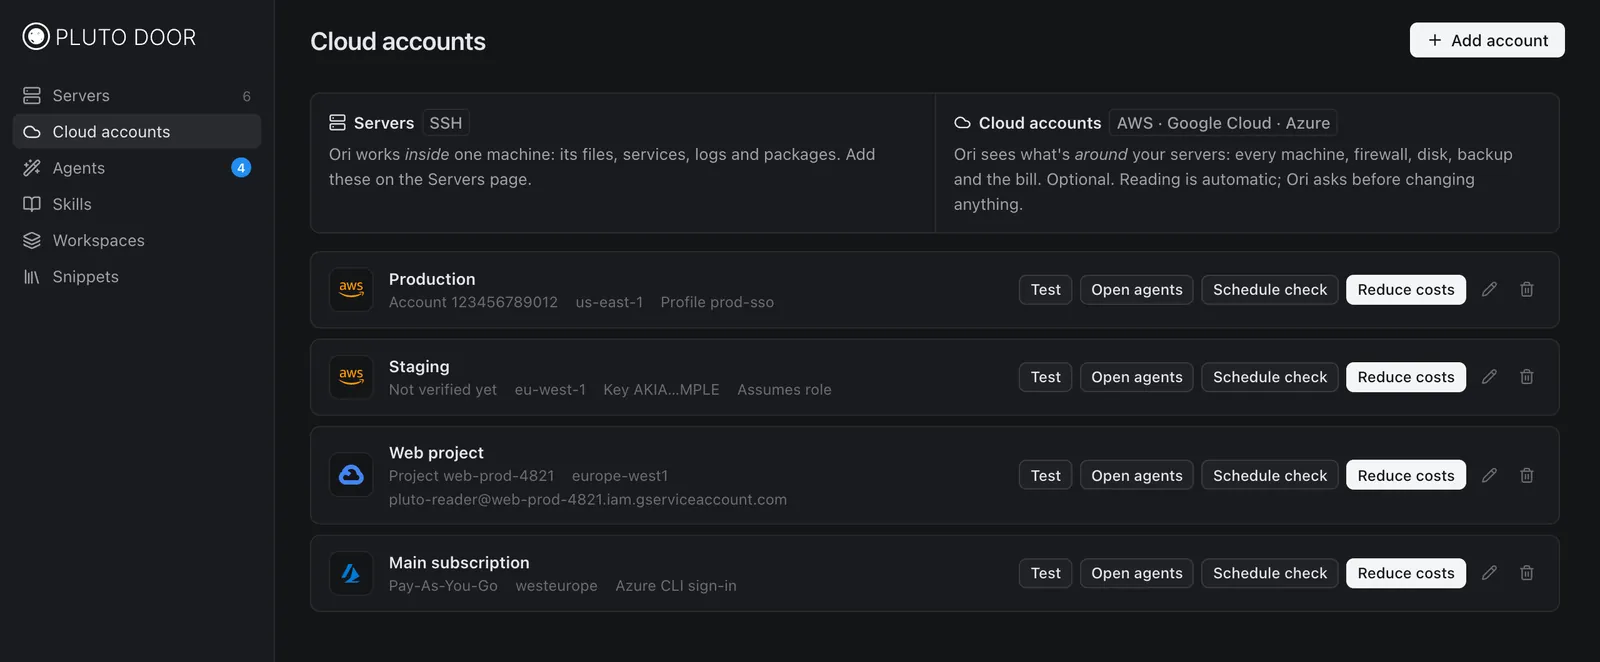Click the SSH tag in Servers card
The width and height of the screenshot is (1600, 662).
[x=446, y=123]
